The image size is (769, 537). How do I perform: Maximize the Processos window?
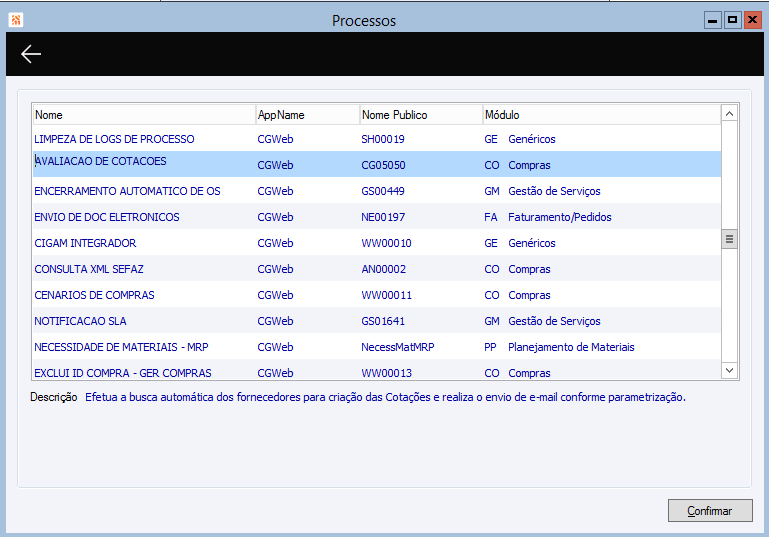tap(732, 20)
